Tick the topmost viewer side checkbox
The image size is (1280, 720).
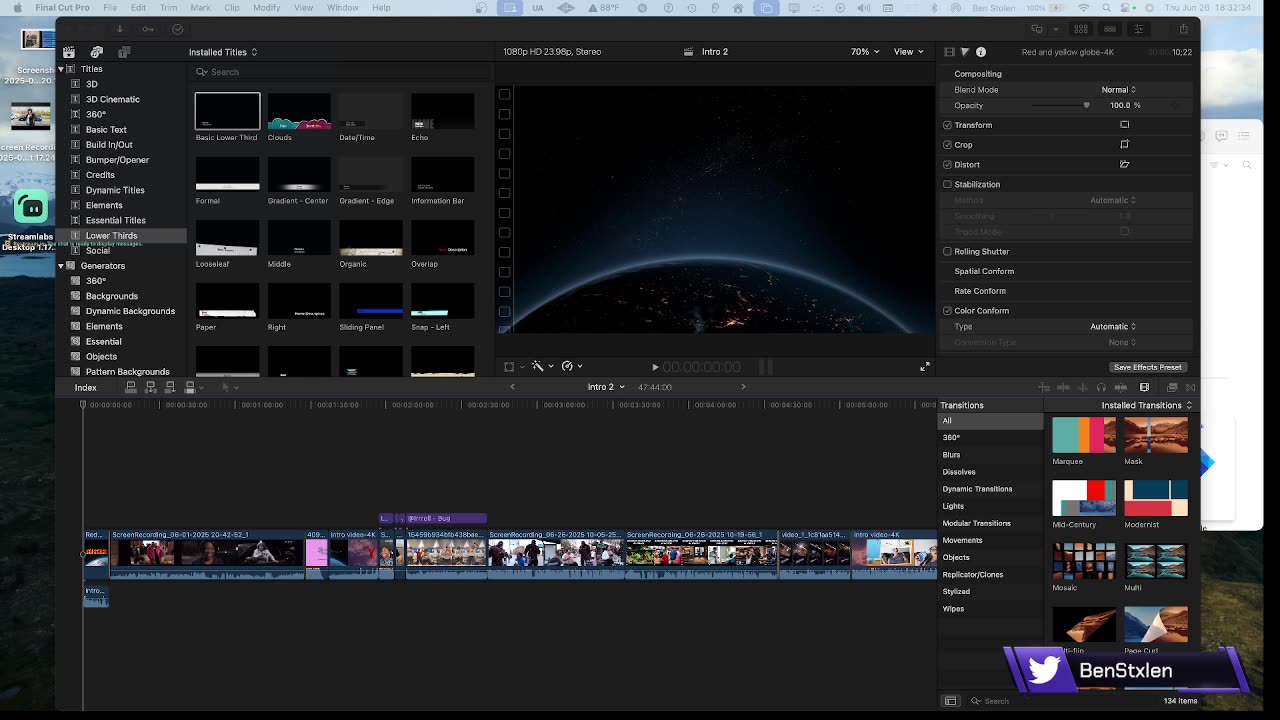coord(504,95)
